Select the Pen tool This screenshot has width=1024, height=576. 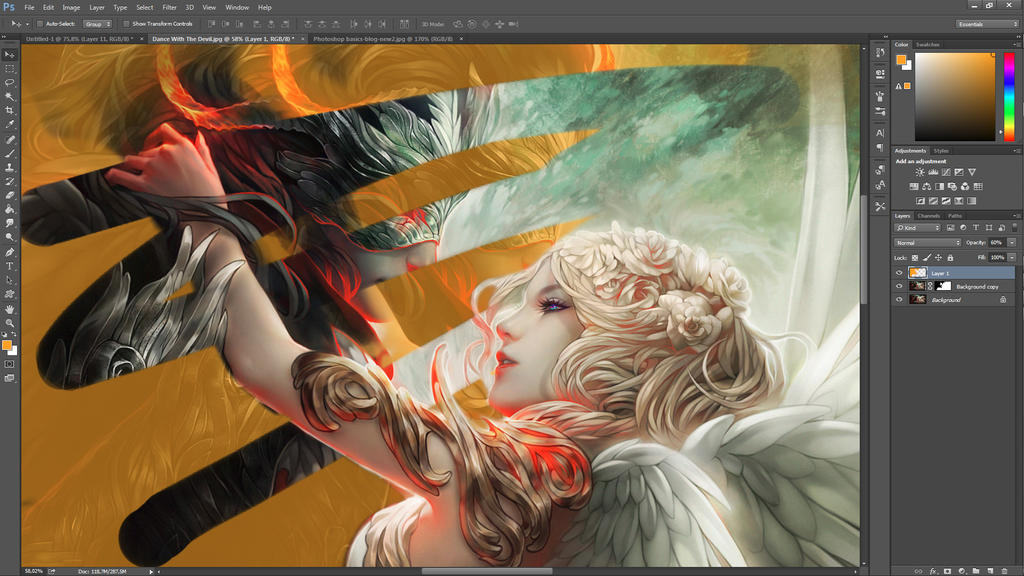click(9, 252)
